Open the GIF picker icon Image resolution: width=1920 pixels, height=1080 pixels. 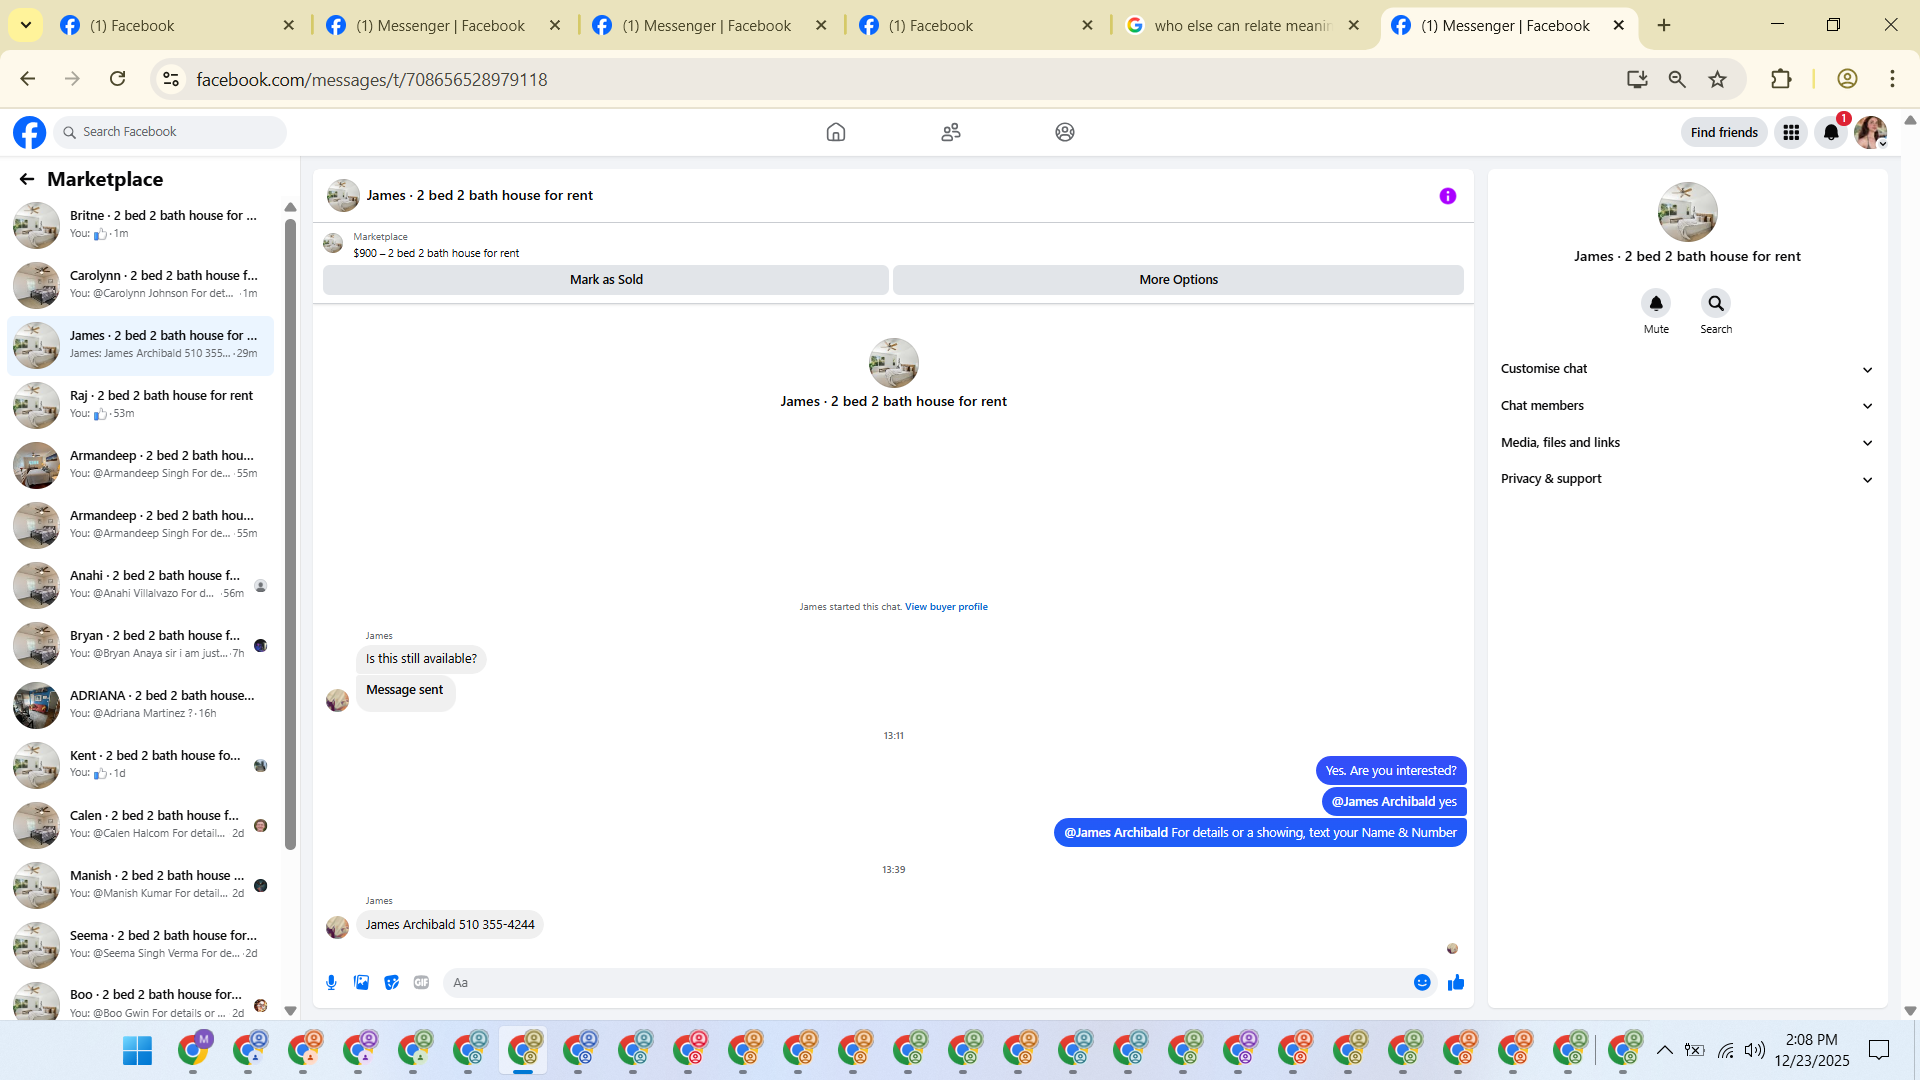click(421, 983)
